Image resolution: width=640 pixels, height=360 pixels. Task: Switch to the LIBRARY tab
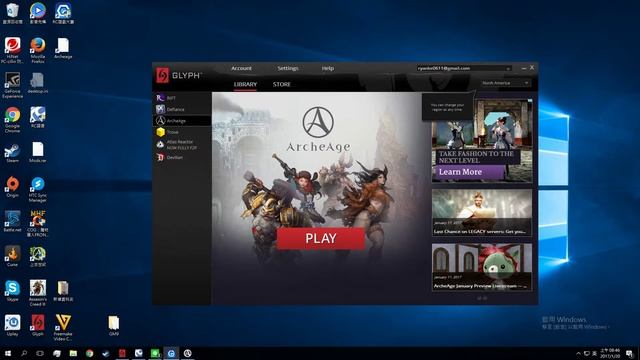point(245,84)
